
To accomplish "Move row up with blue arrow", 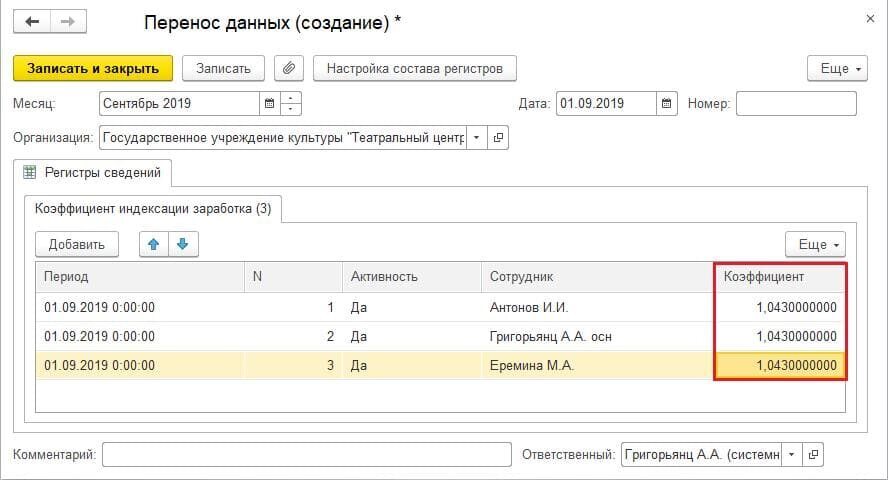I will click(x=153, y=244).
